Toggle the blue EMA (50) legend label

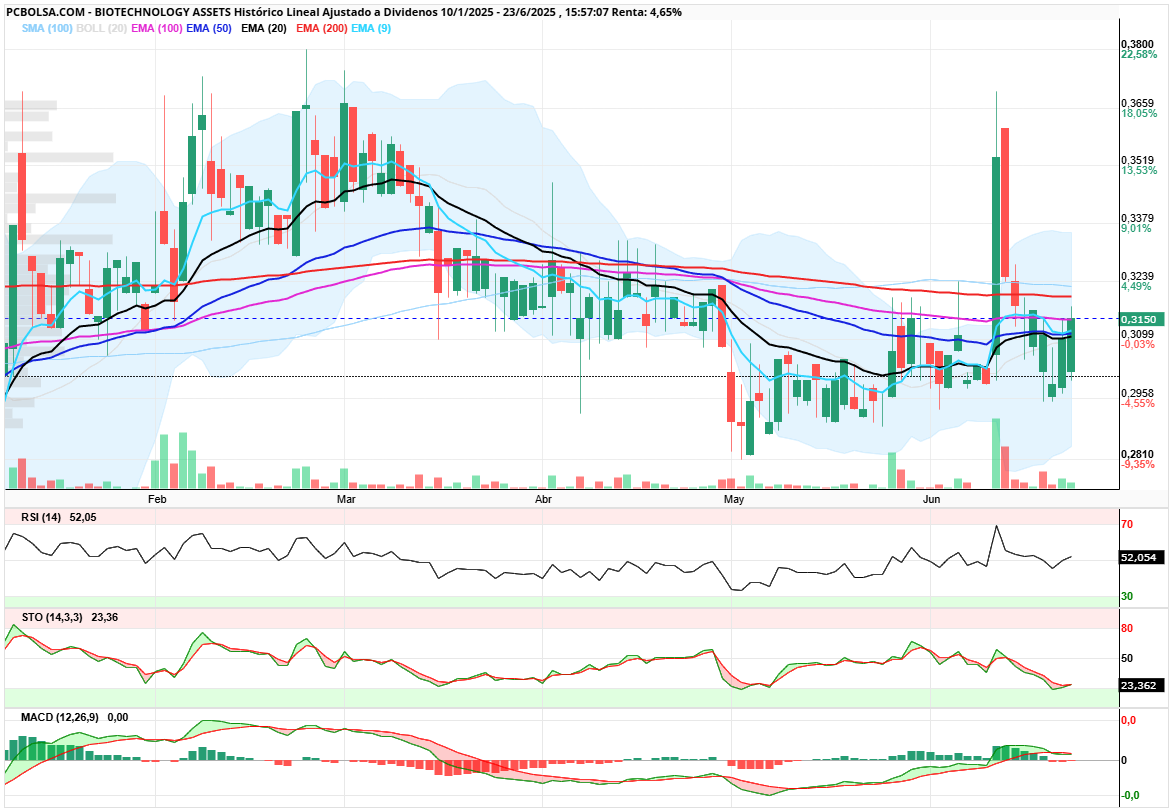pos(209,28)
